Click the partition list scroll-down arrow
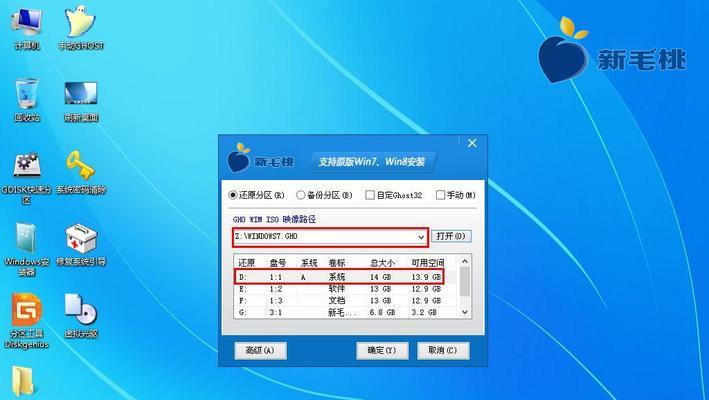 (x=464, y=312)
